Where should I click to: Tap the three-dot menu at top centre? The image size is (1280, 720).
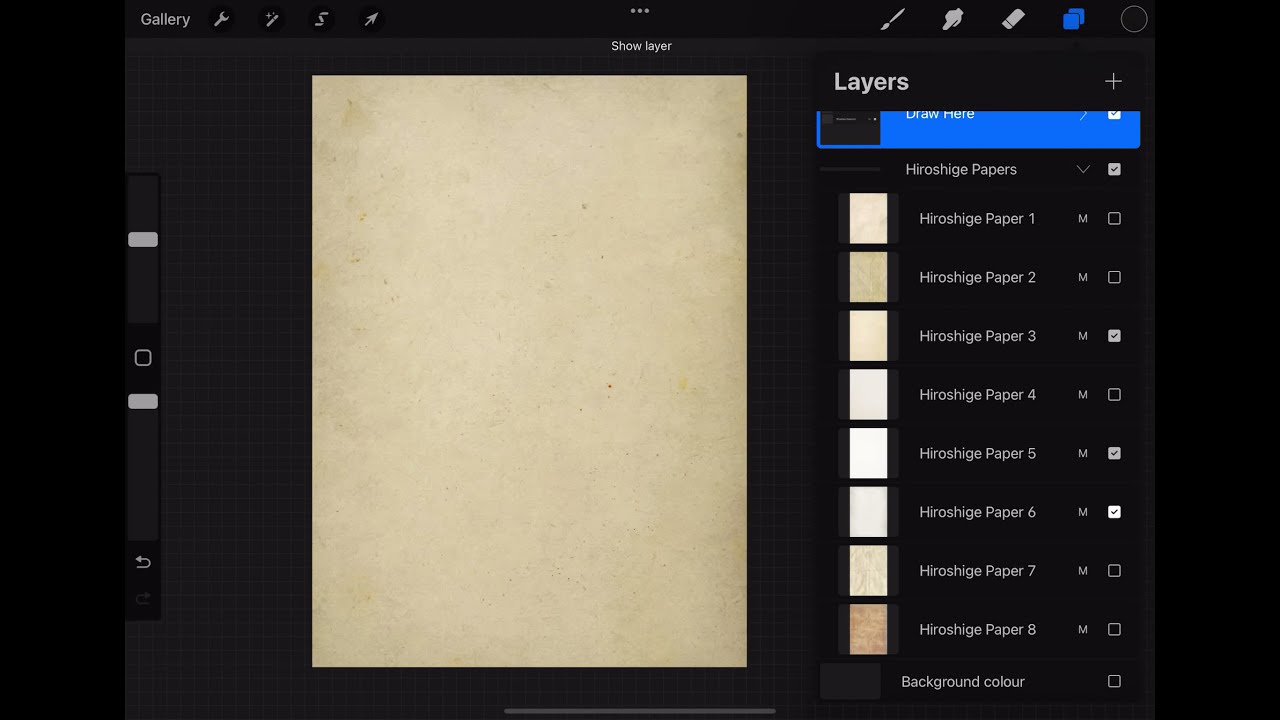coord(640,11)
